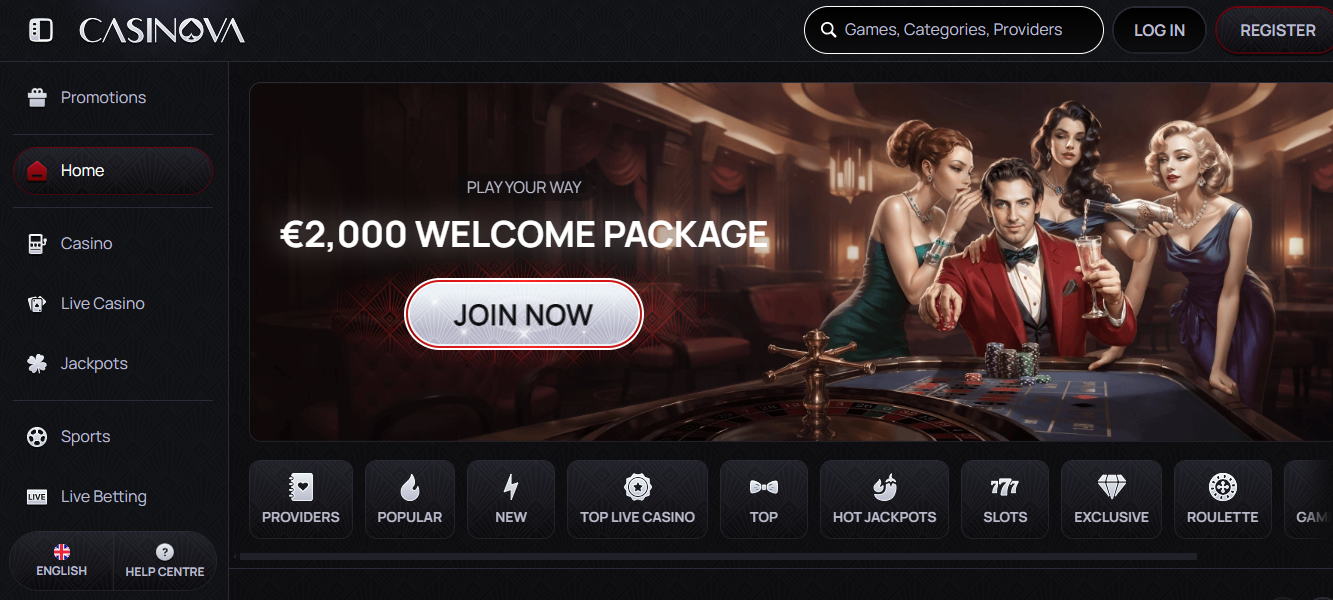Image resolution: width=1333 pixels, height=600 pixels.
Task: Open the Jackpots clover icon
Action: coord(37,363)
